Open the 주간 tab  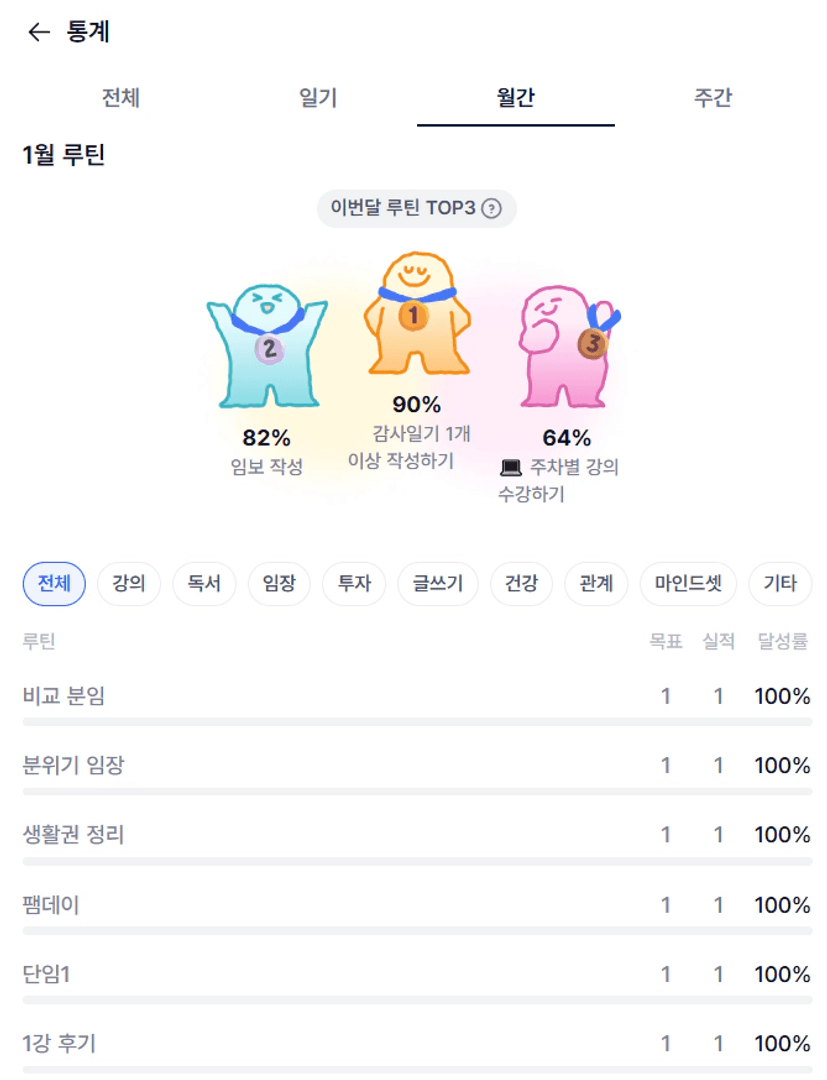pos(713,98)
